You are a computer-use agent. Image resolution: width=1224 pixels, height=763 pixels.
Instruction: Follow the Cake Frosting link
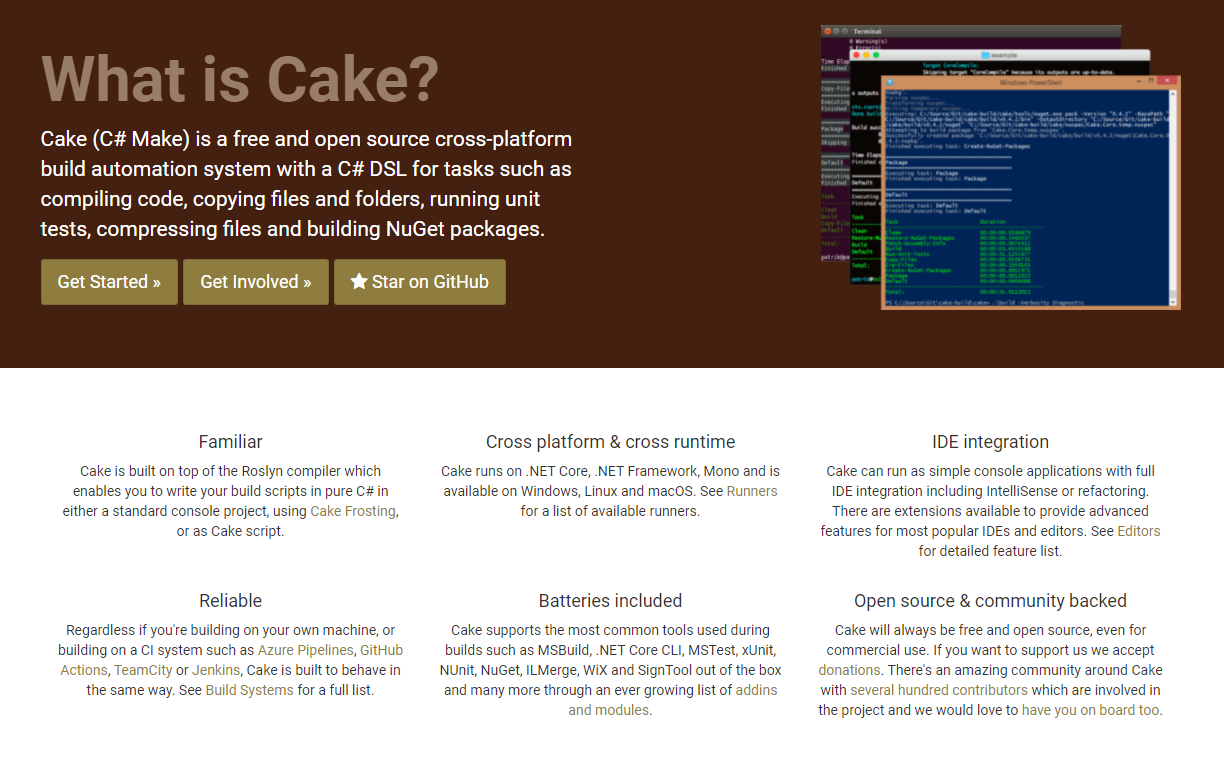tap(353, 511)
